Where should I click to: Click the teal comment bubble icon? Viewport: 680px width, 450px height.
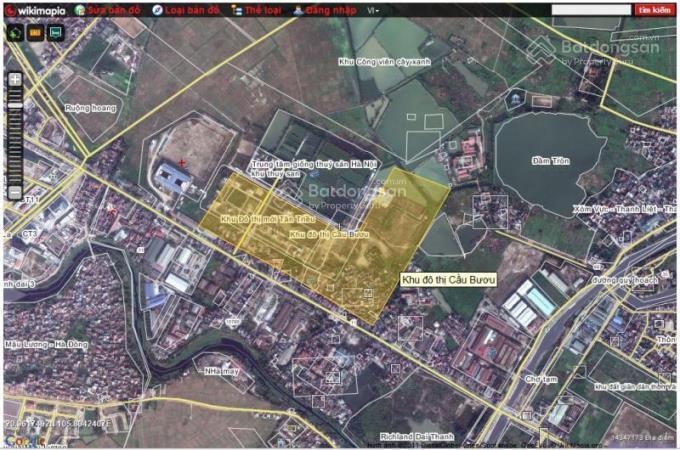click(56, 33)
